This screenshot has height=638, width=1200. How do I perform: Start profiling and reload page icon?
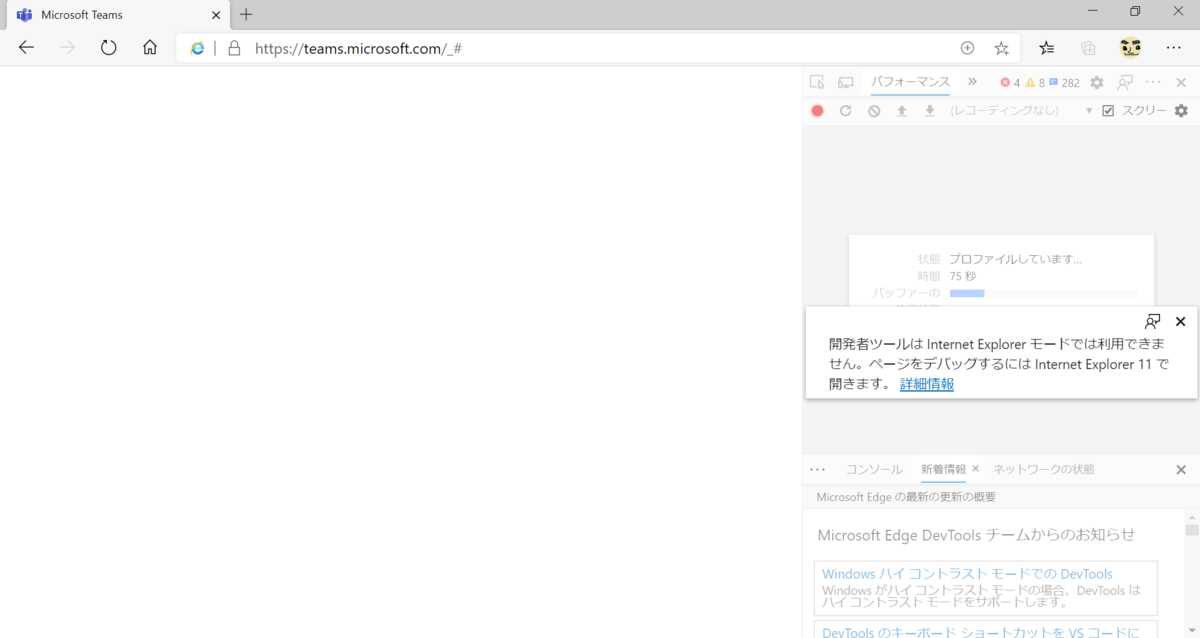point(845,111)
